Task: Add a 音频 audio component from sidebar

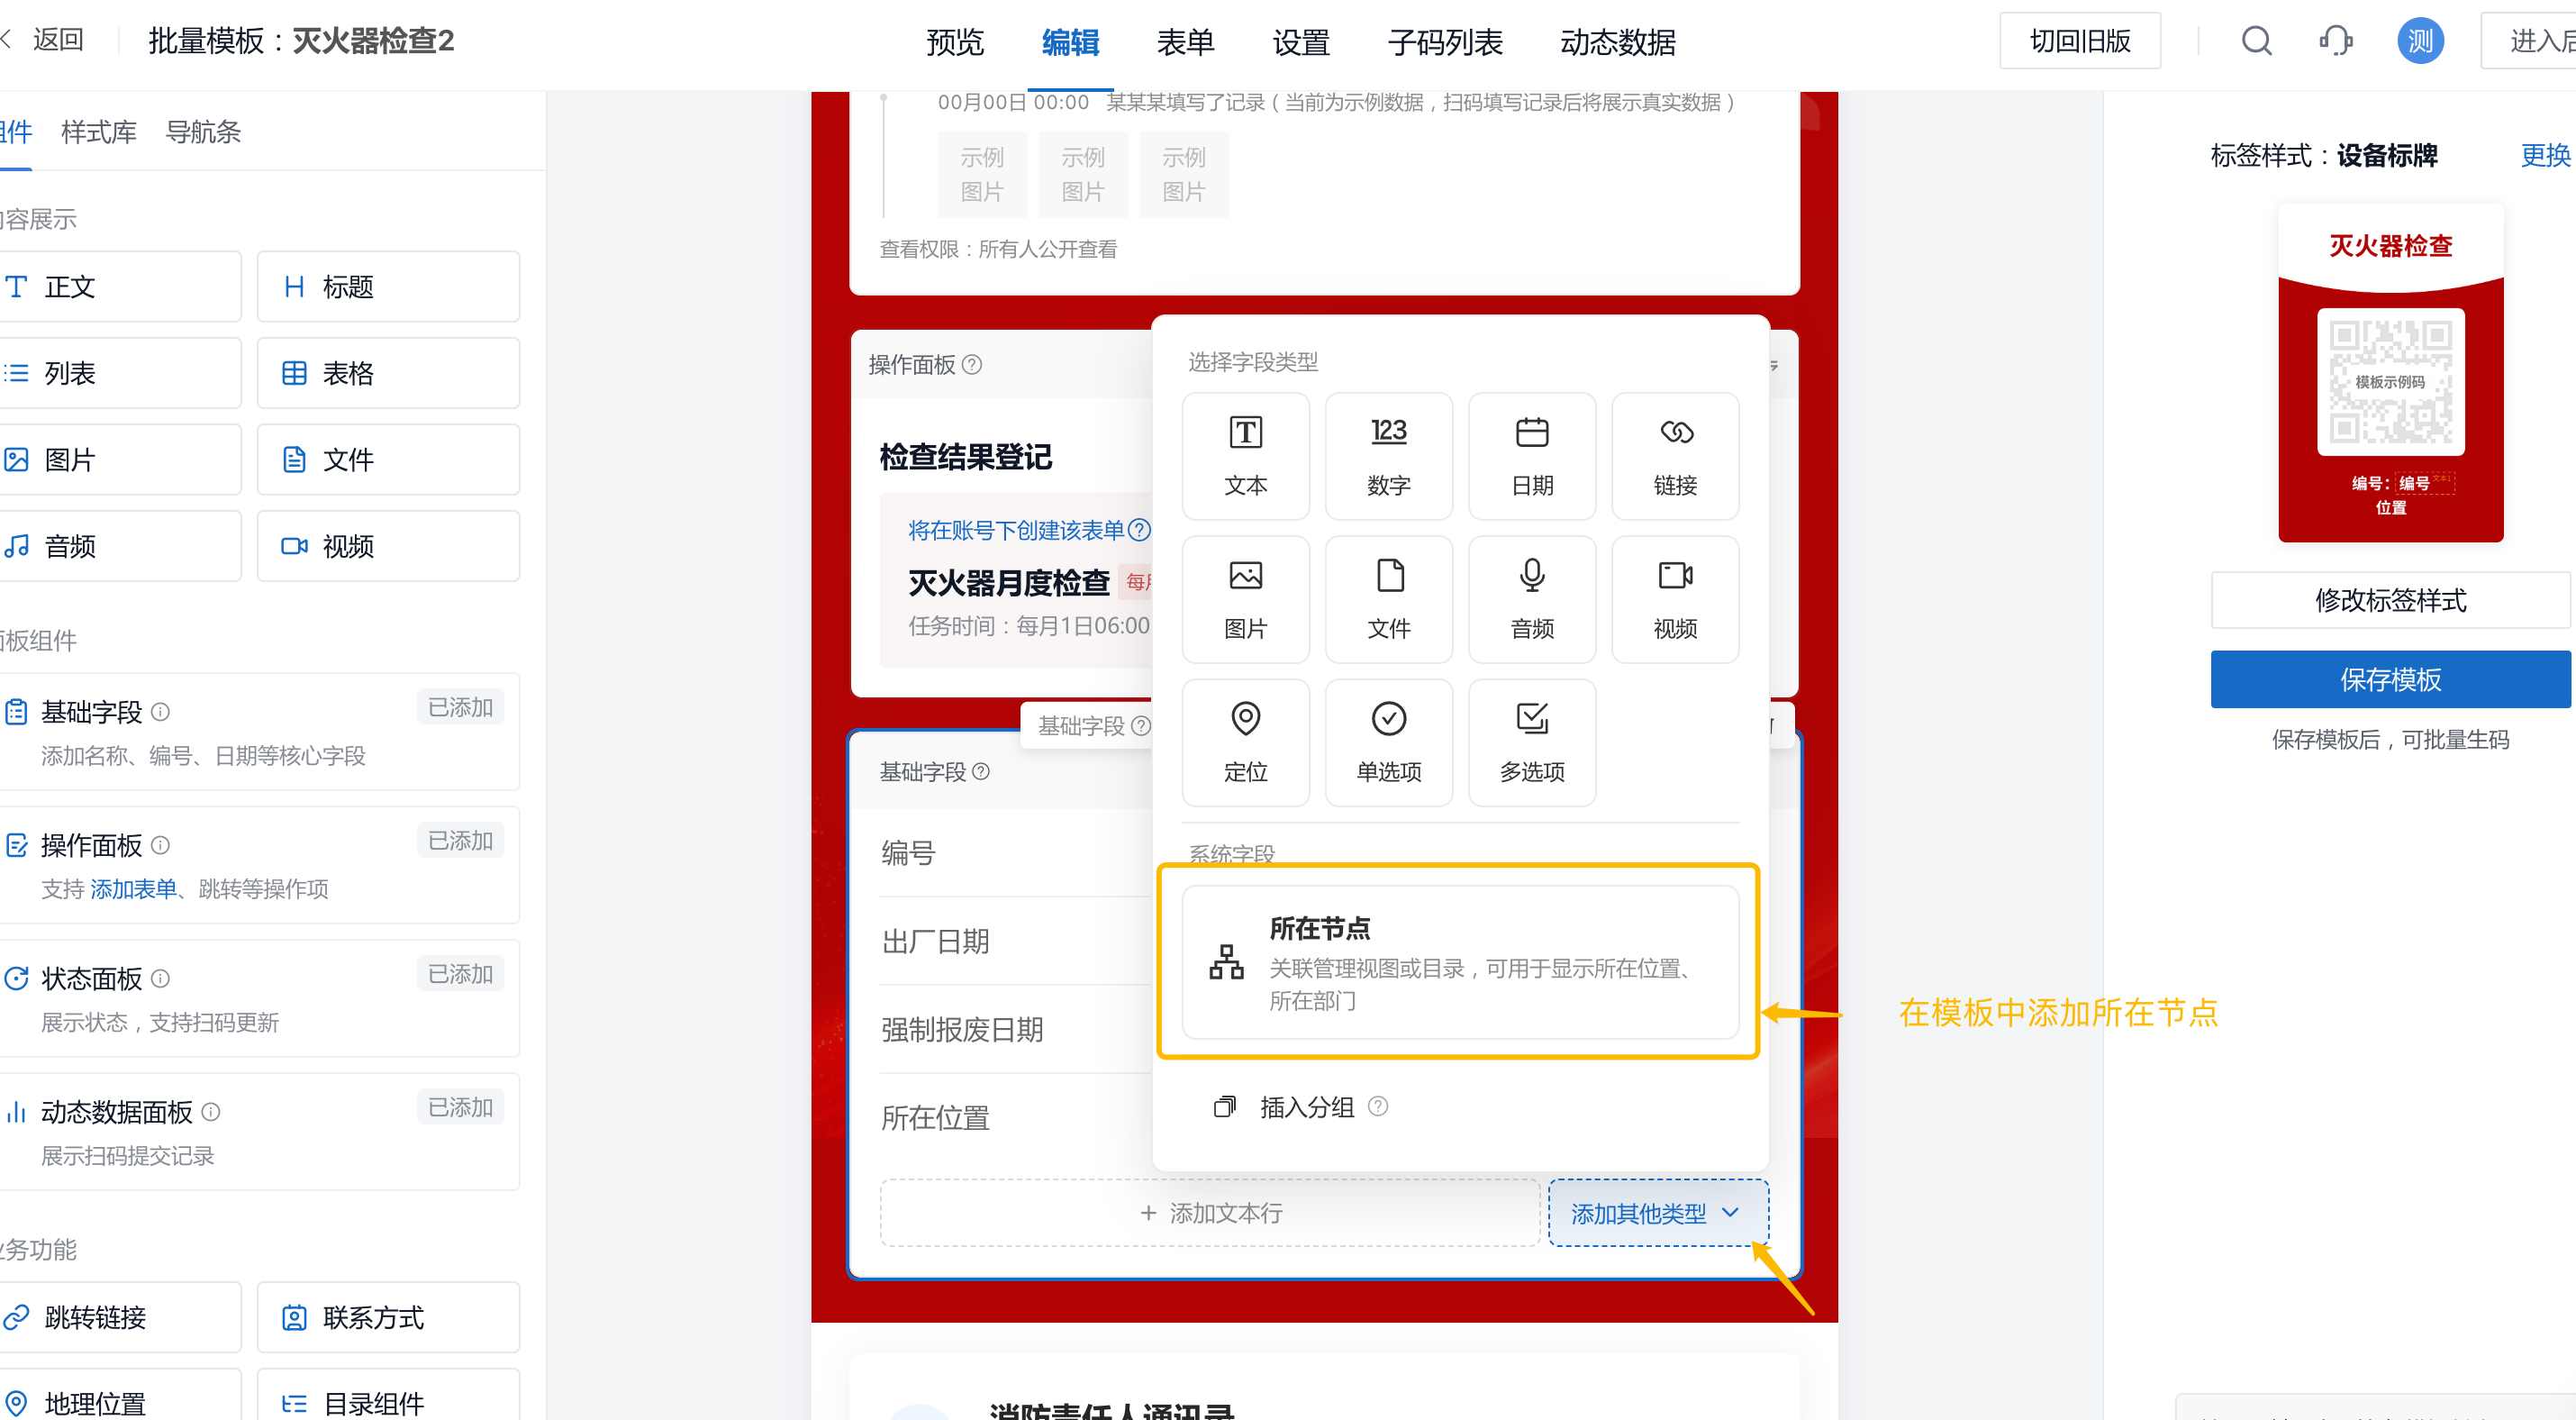Action: [x=119, y=546]
